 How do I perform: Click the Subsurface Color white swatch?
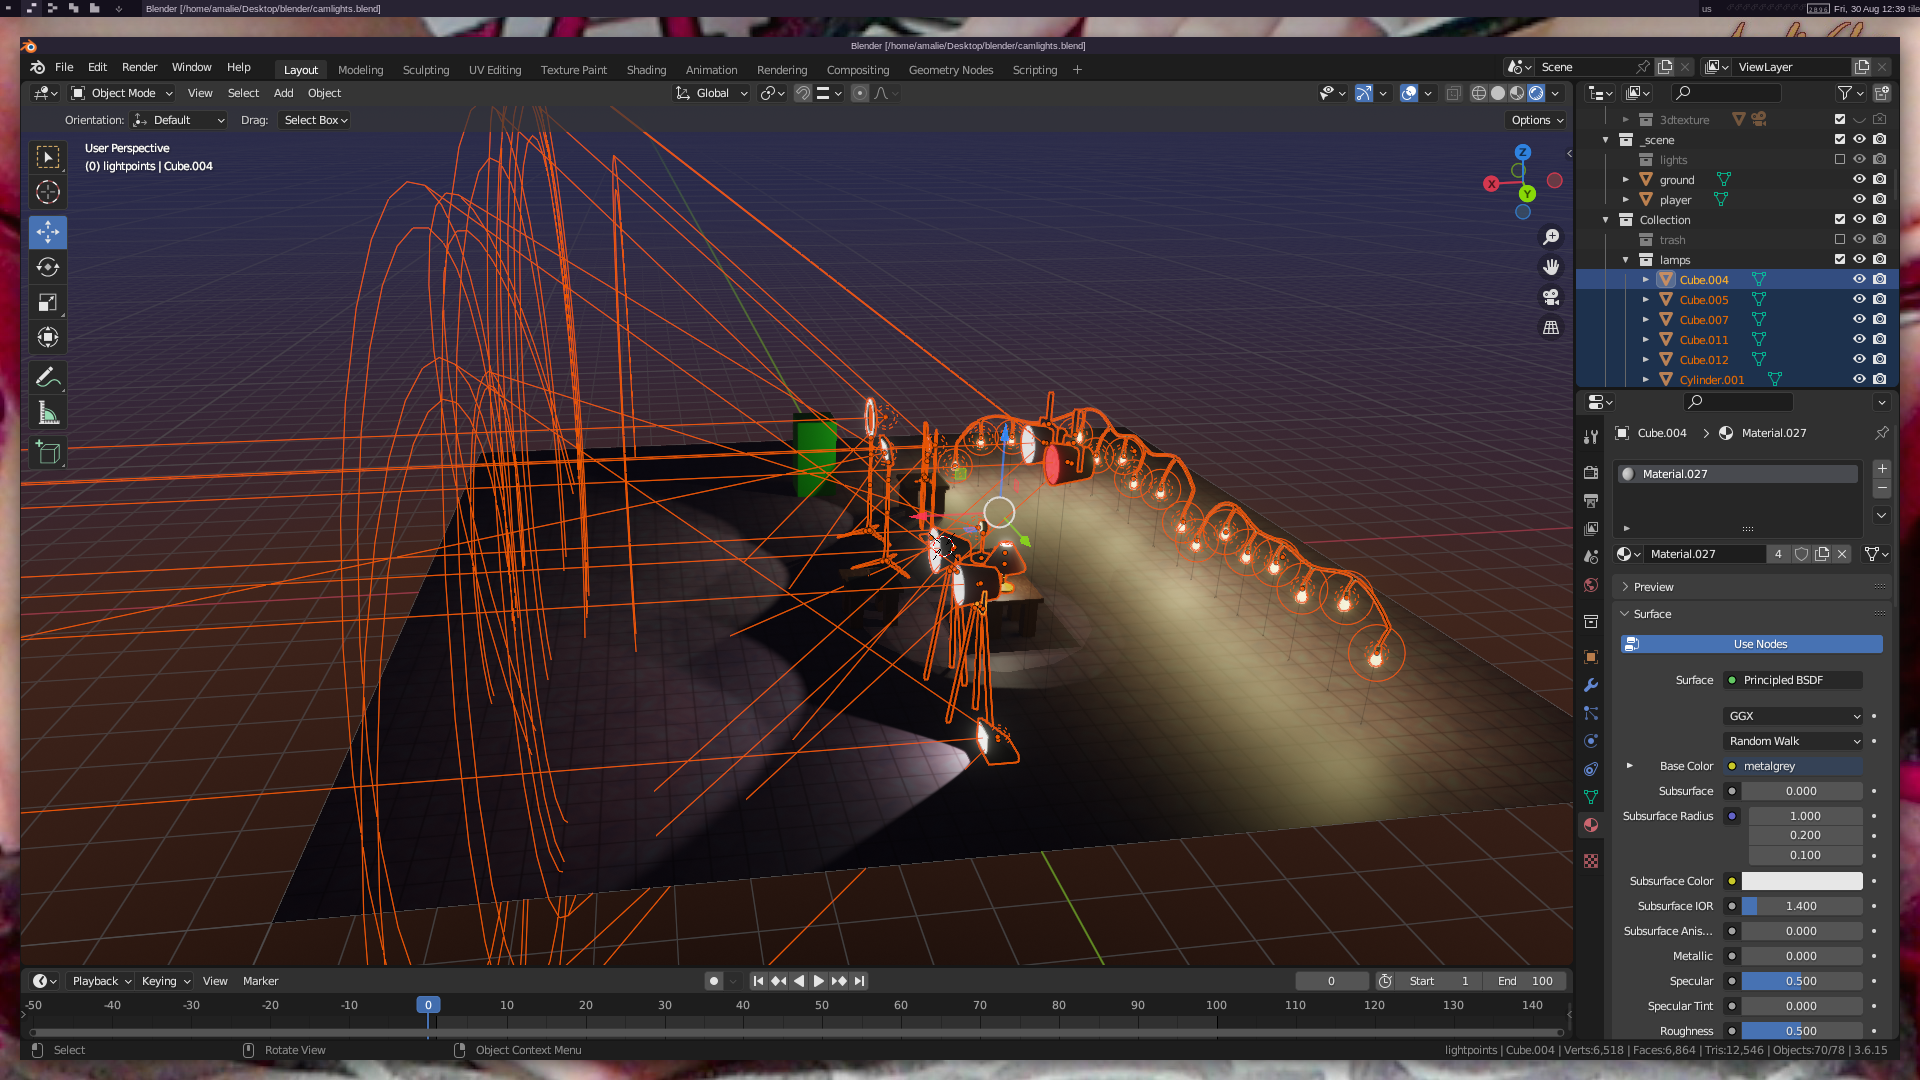(x=1802, y=881)
